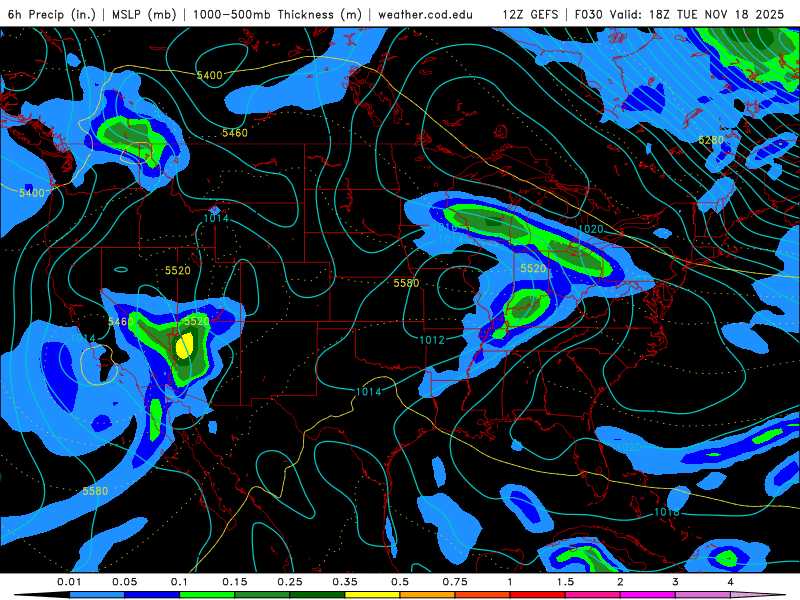Pick the red 1–1.5 legend swatch
The image size is (800, 600).
[538, 595]
